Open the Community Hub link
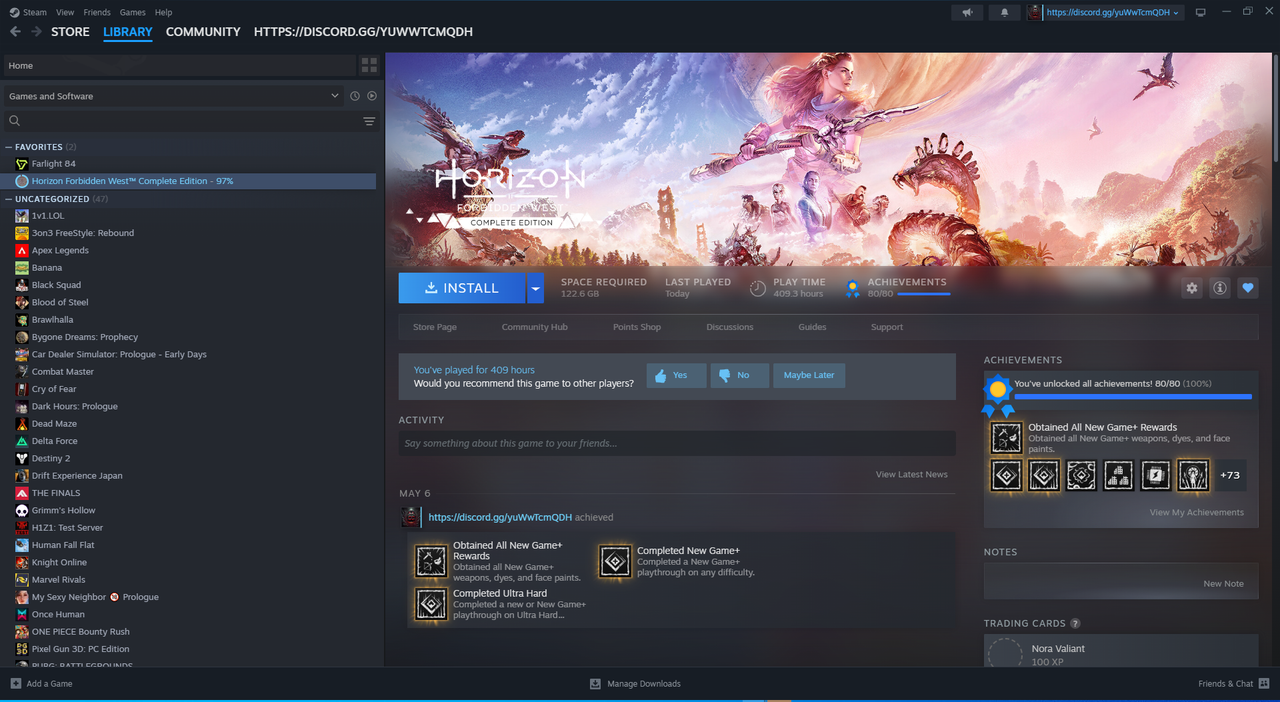The image size is (1280, 702). [x=534, y=327]
